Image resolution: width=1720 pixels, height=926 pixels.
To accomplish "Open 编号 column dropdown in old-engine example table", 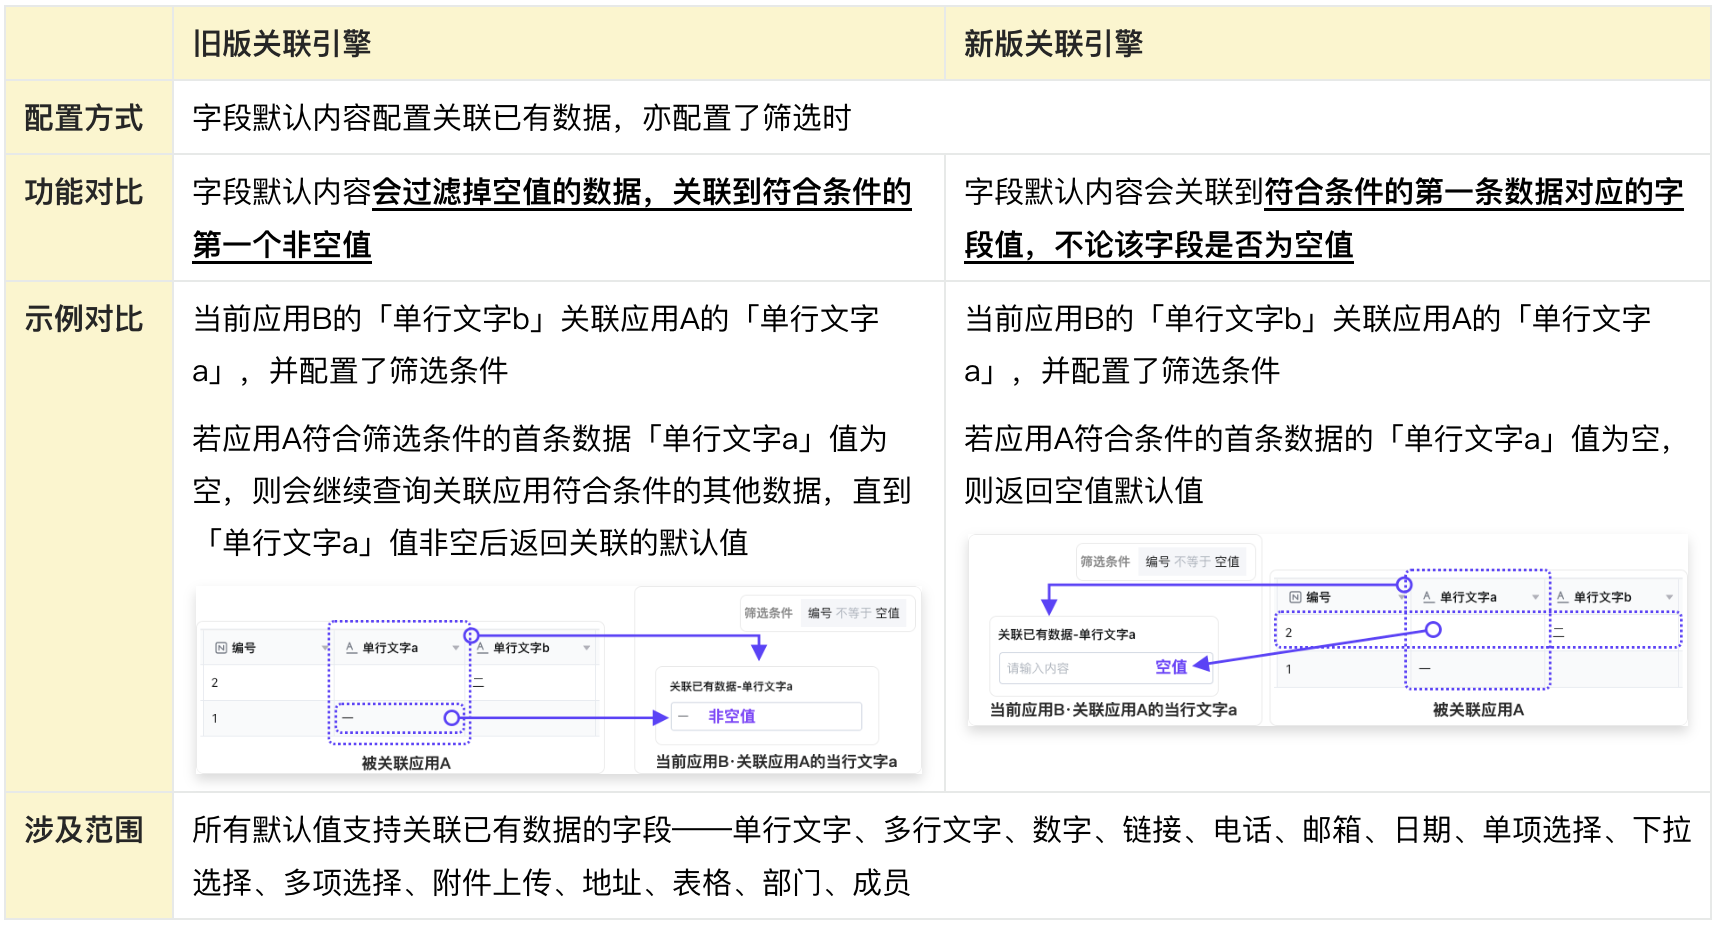I will tap(324, 648).
